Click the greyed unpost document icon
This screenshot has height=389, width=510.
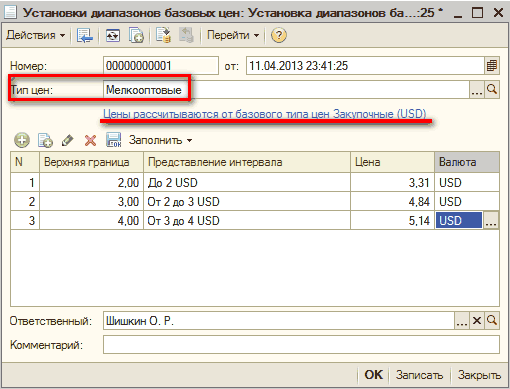[x=186, y=35]
